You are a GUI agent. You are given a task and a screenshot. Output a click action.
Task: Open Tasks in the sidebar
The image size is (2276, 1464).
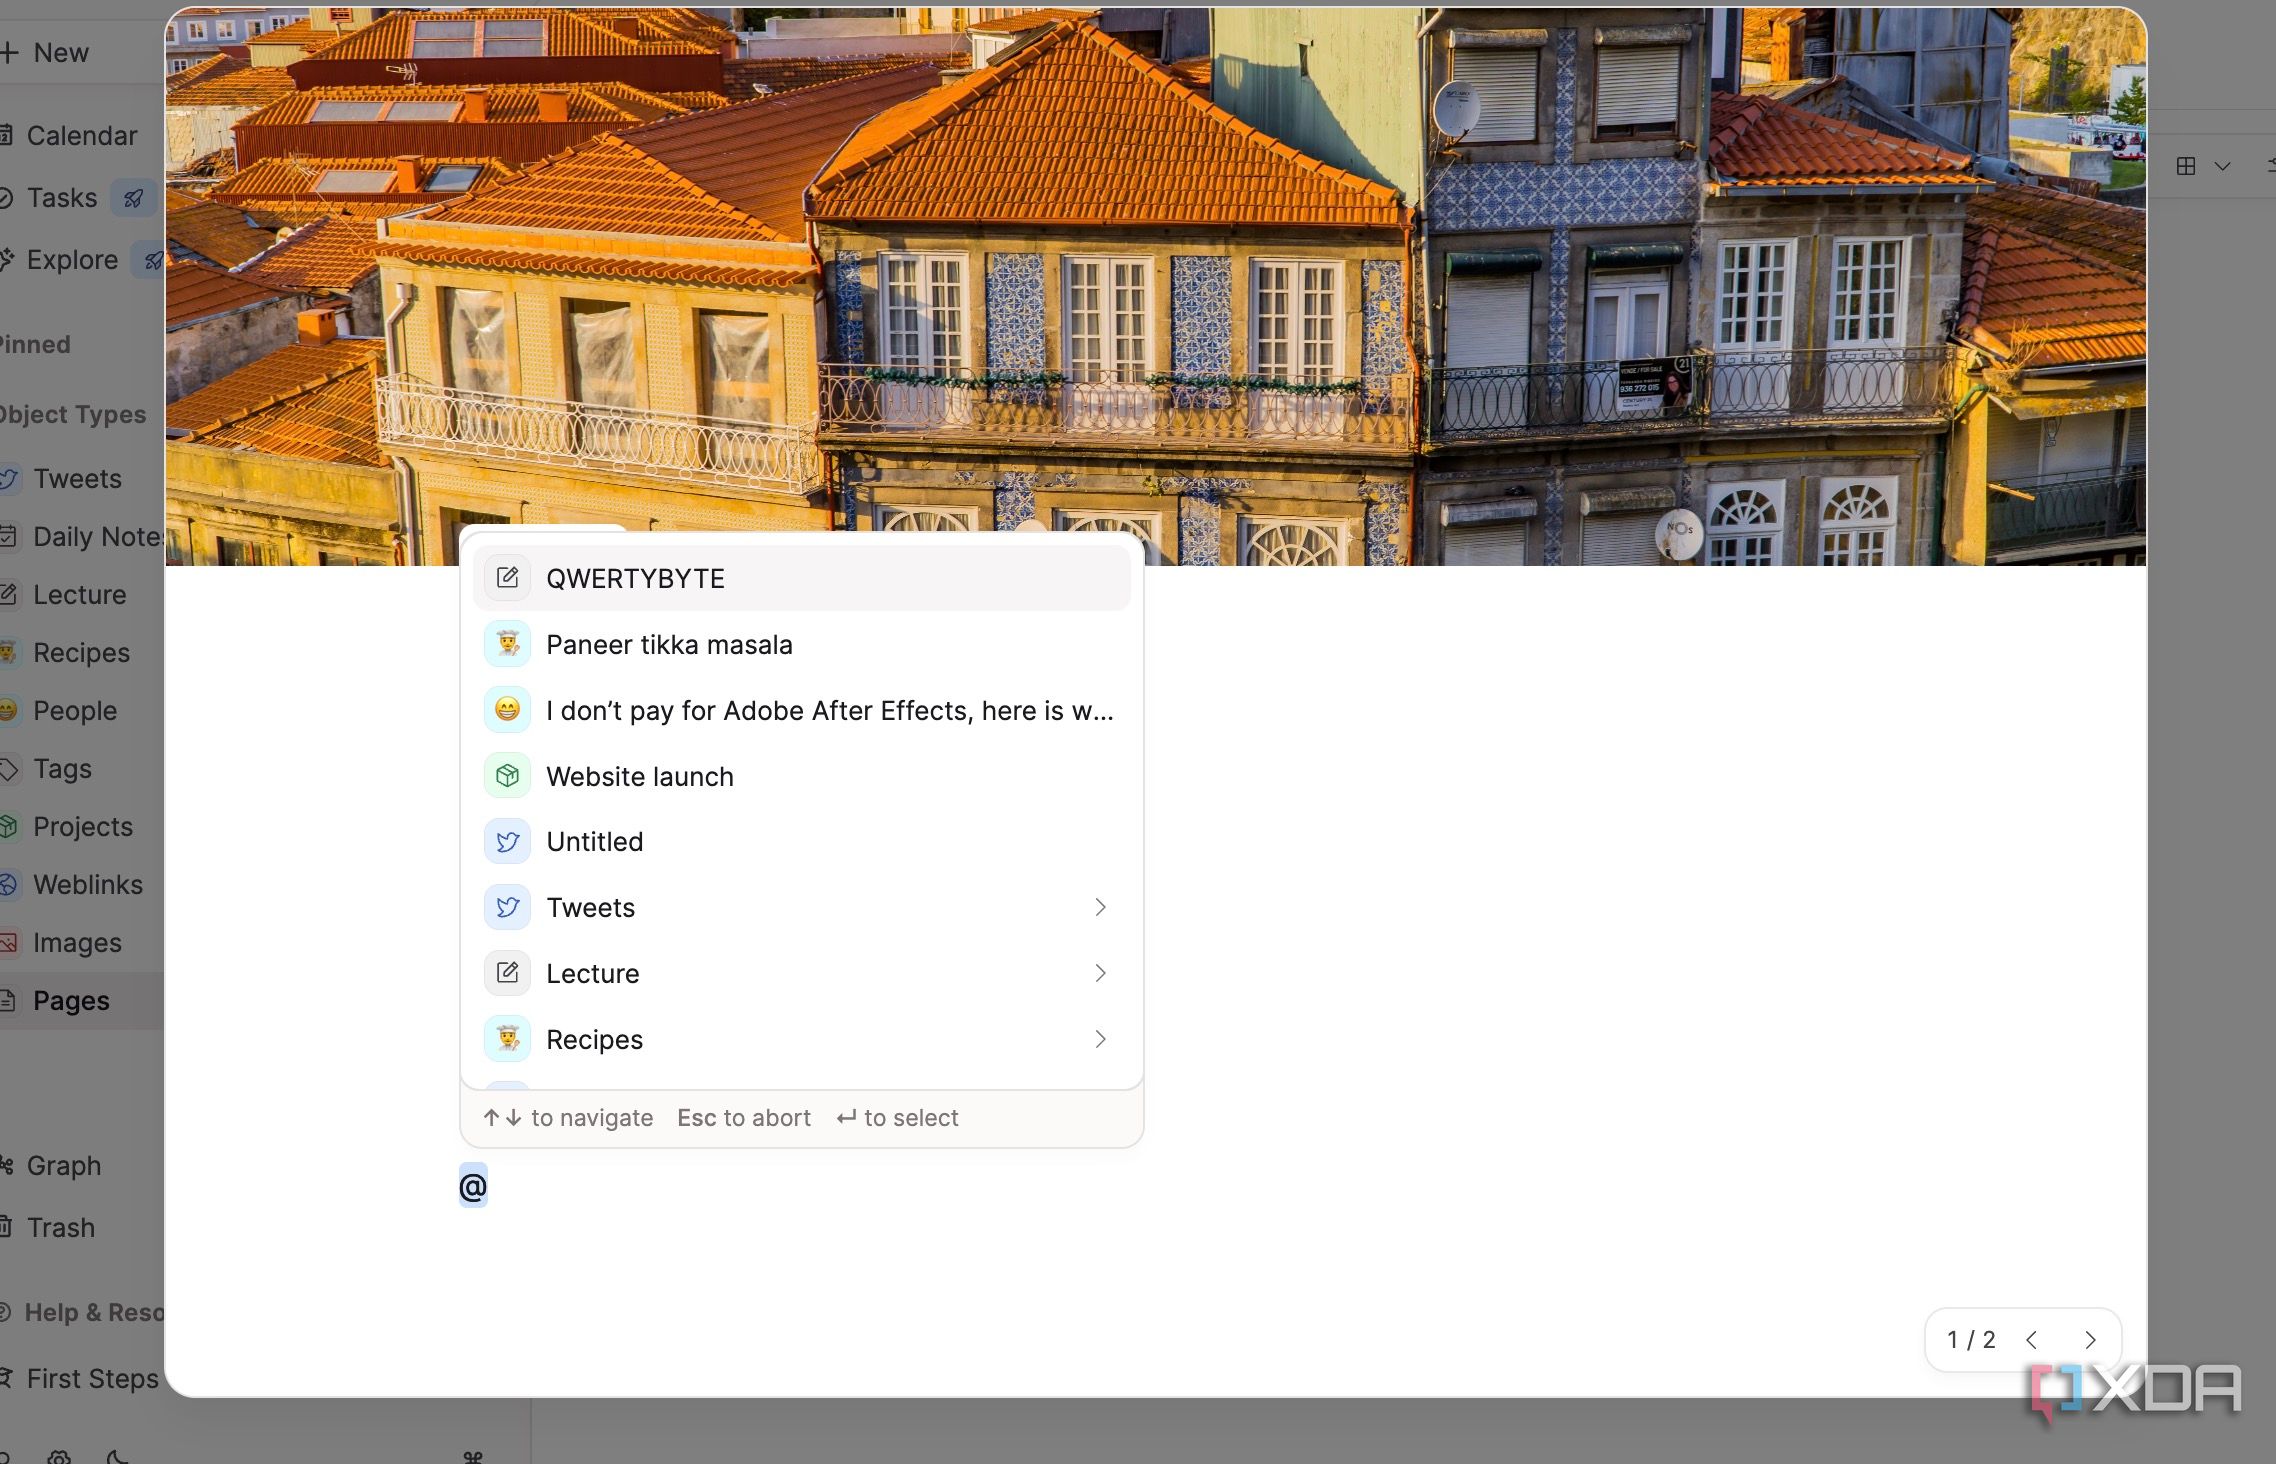point(60,198)
